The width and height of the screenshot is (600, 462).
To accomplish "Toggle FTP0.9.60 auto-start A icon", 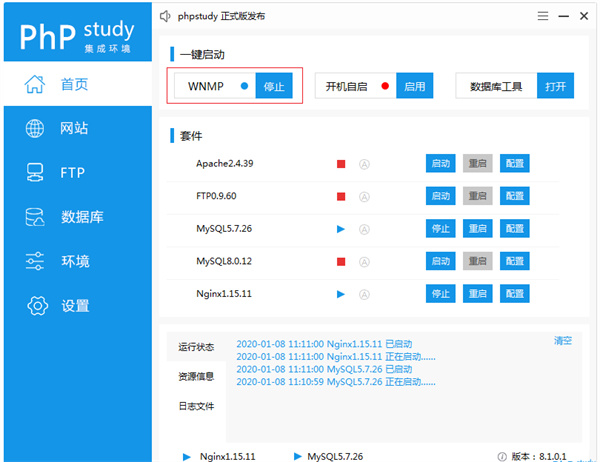I will pos(364,197).
